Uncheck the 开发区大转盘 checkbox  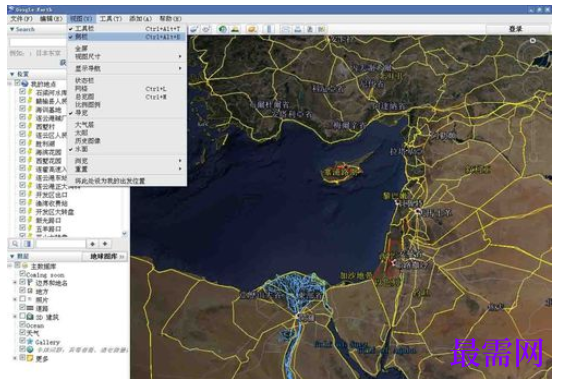(23, 211)
